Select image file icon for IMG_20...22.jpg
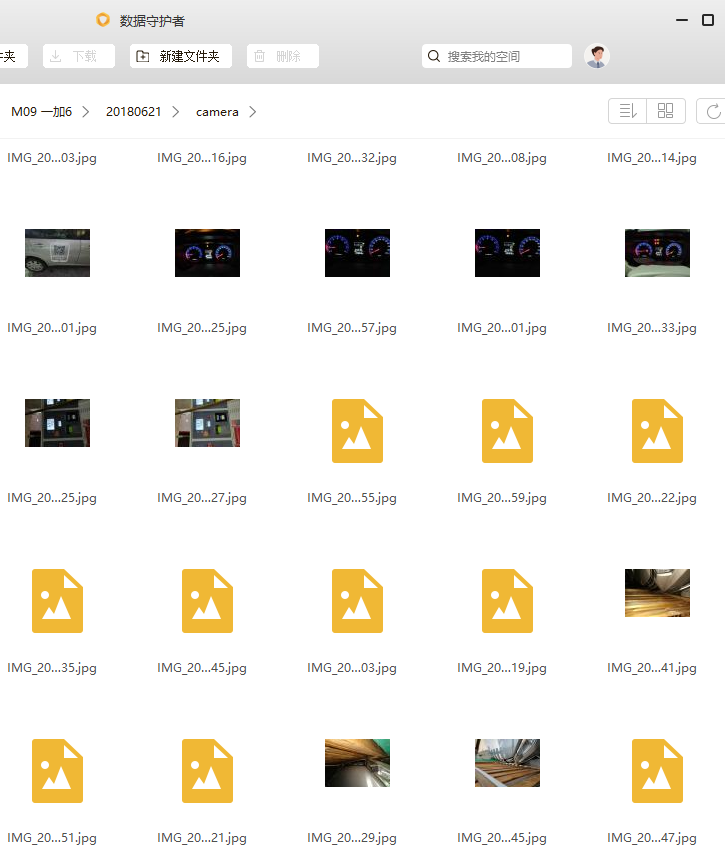Screen dimensions: 725x858 click(657, 431)
